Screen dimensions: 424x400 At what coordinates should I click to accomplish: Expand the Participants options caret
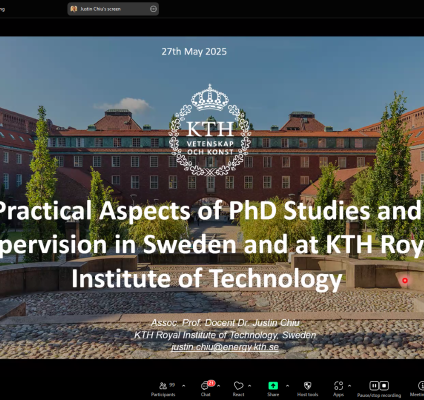[184, 386]
